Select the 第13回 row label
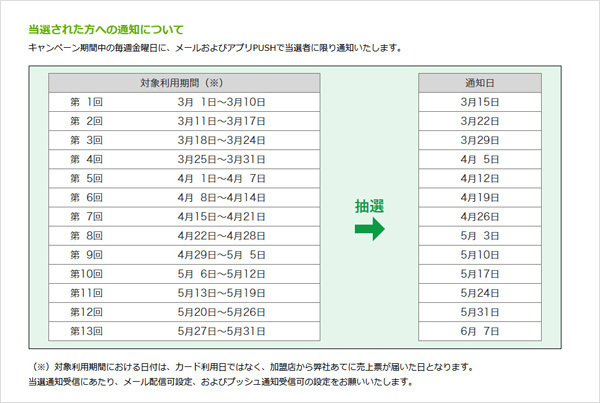This screenshot has height=403, width=600. (x=86, y=331)
